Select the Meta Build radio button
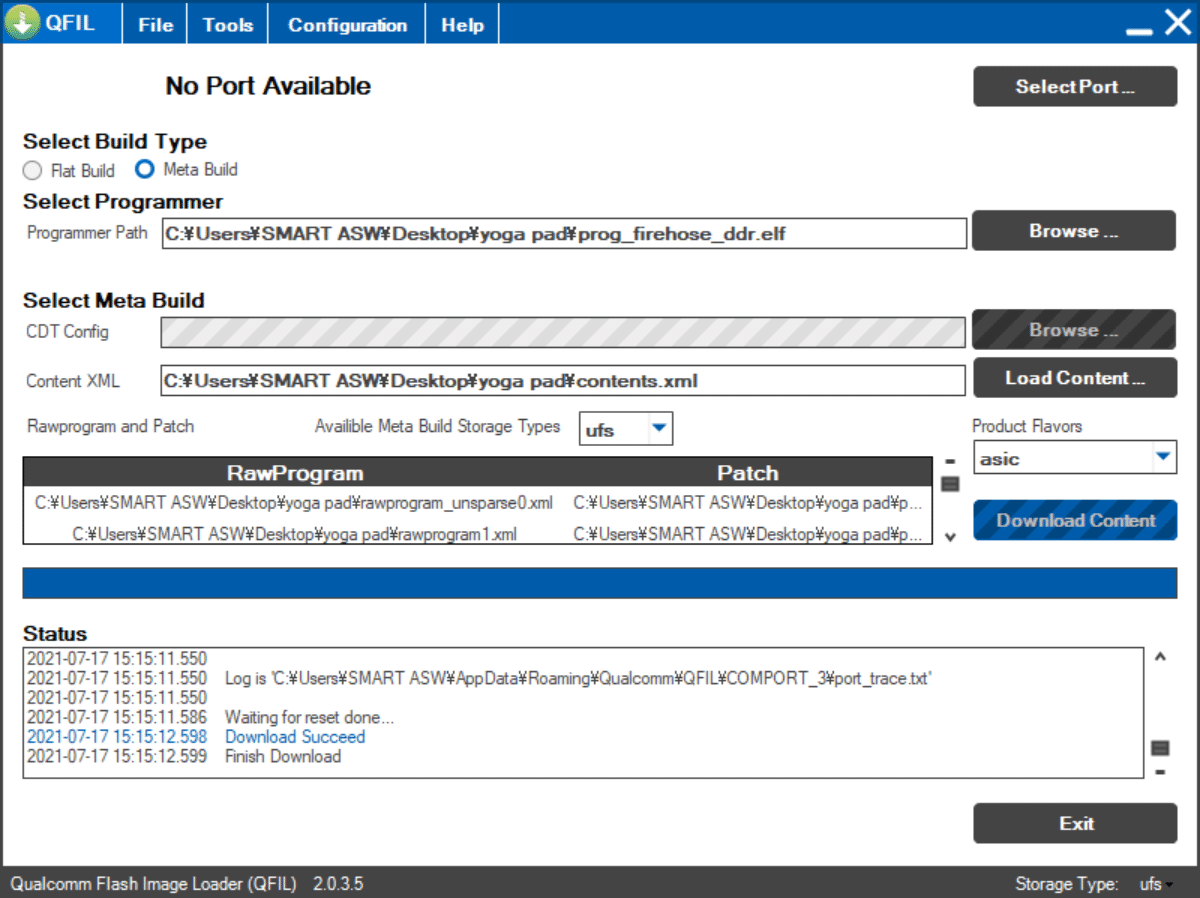The height and width of the screenshot is (898, 1200). point(145,170)
